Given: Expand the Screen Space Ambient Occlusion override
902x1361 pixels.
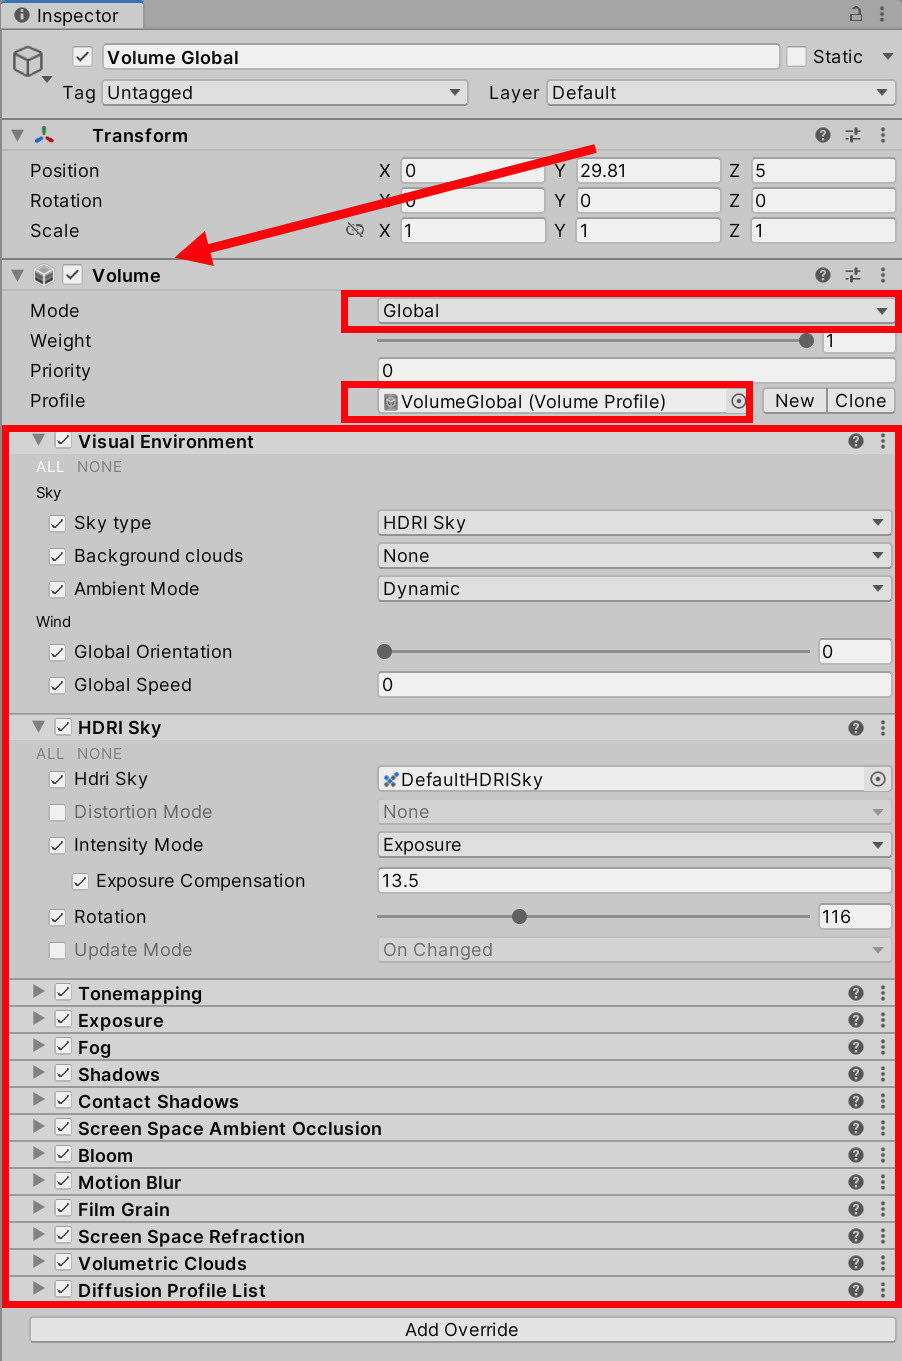Looking at the screenshot, I should 38,1128.
